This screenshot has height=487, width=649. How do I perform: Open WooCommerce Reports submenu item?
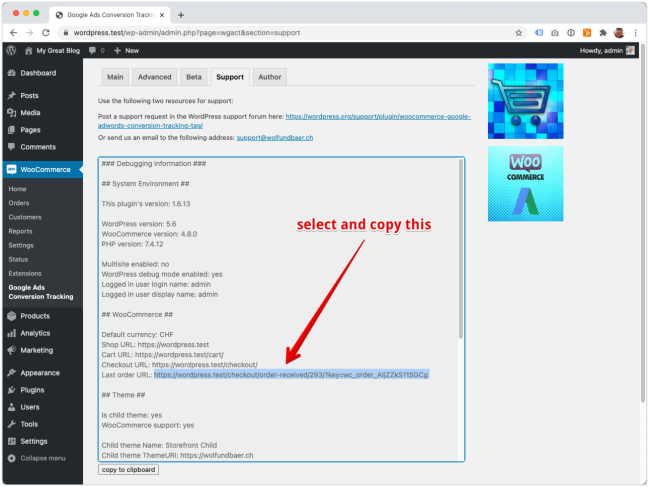pos(20,231)
